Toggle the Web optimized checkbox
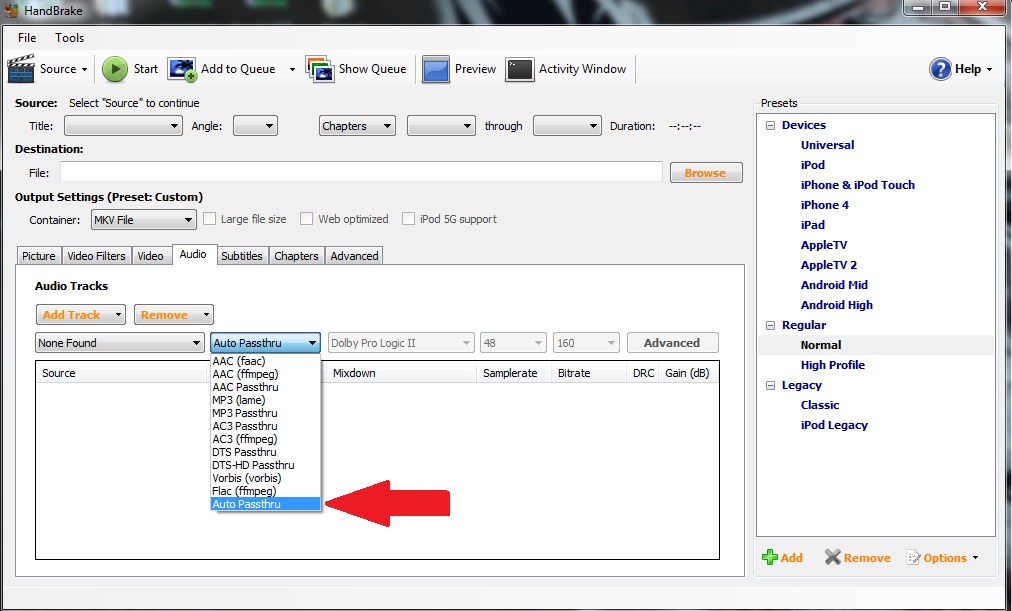The height and width of the screenshot is (611, 1012). pyautogui.click(x=307, y=219)
